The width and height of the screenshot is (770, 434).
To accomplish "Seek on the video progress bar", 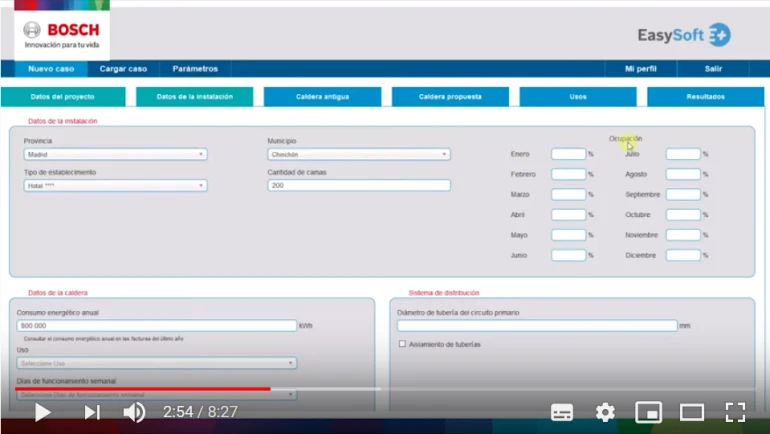I will pyautogui.click(x=385, y=389).
